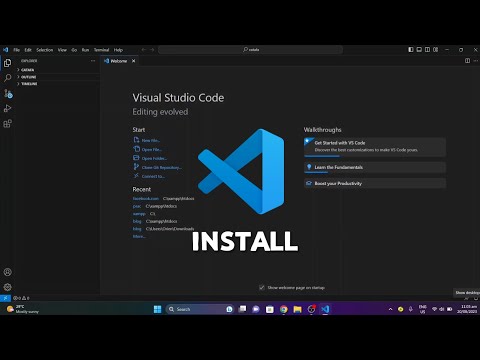Open the Run menu
Screen dimensions: 480x360
point(85,50)
